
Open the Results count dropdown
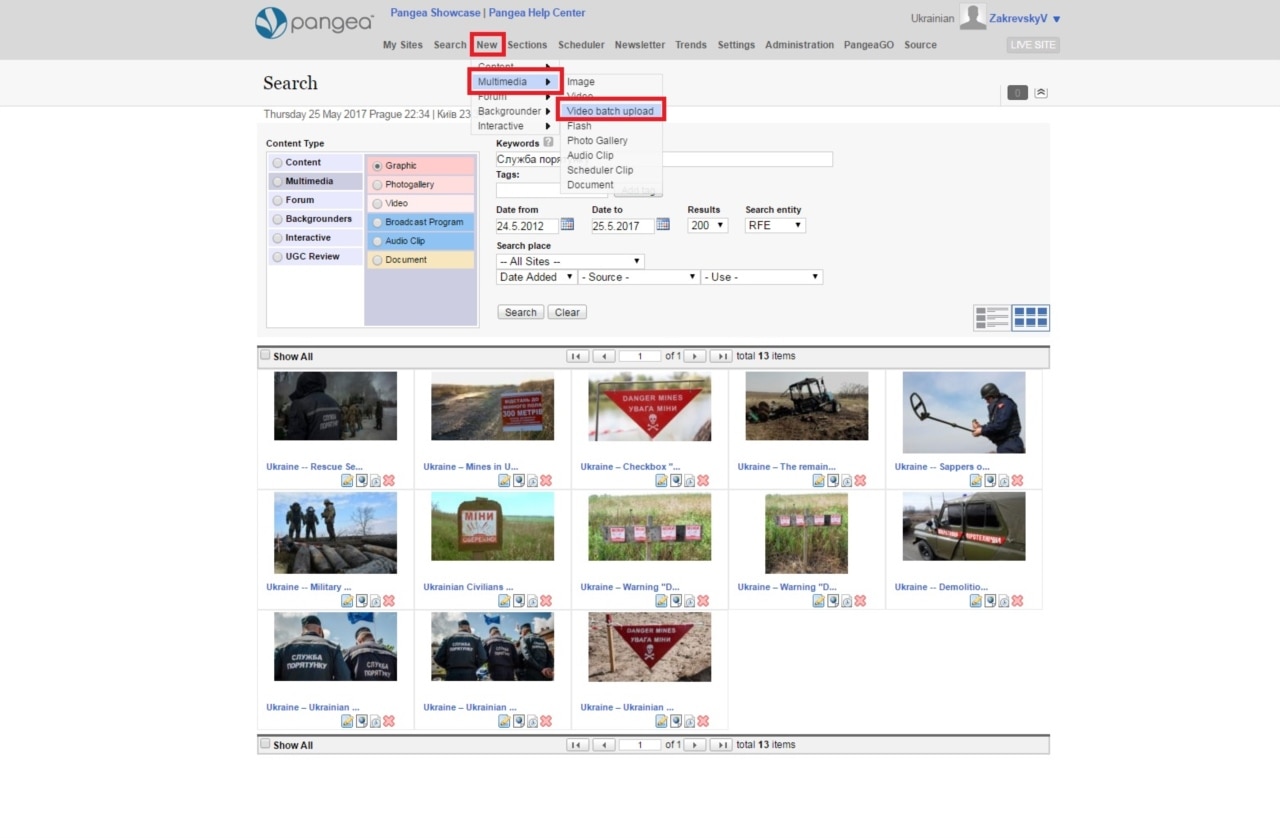click(708, 225)
